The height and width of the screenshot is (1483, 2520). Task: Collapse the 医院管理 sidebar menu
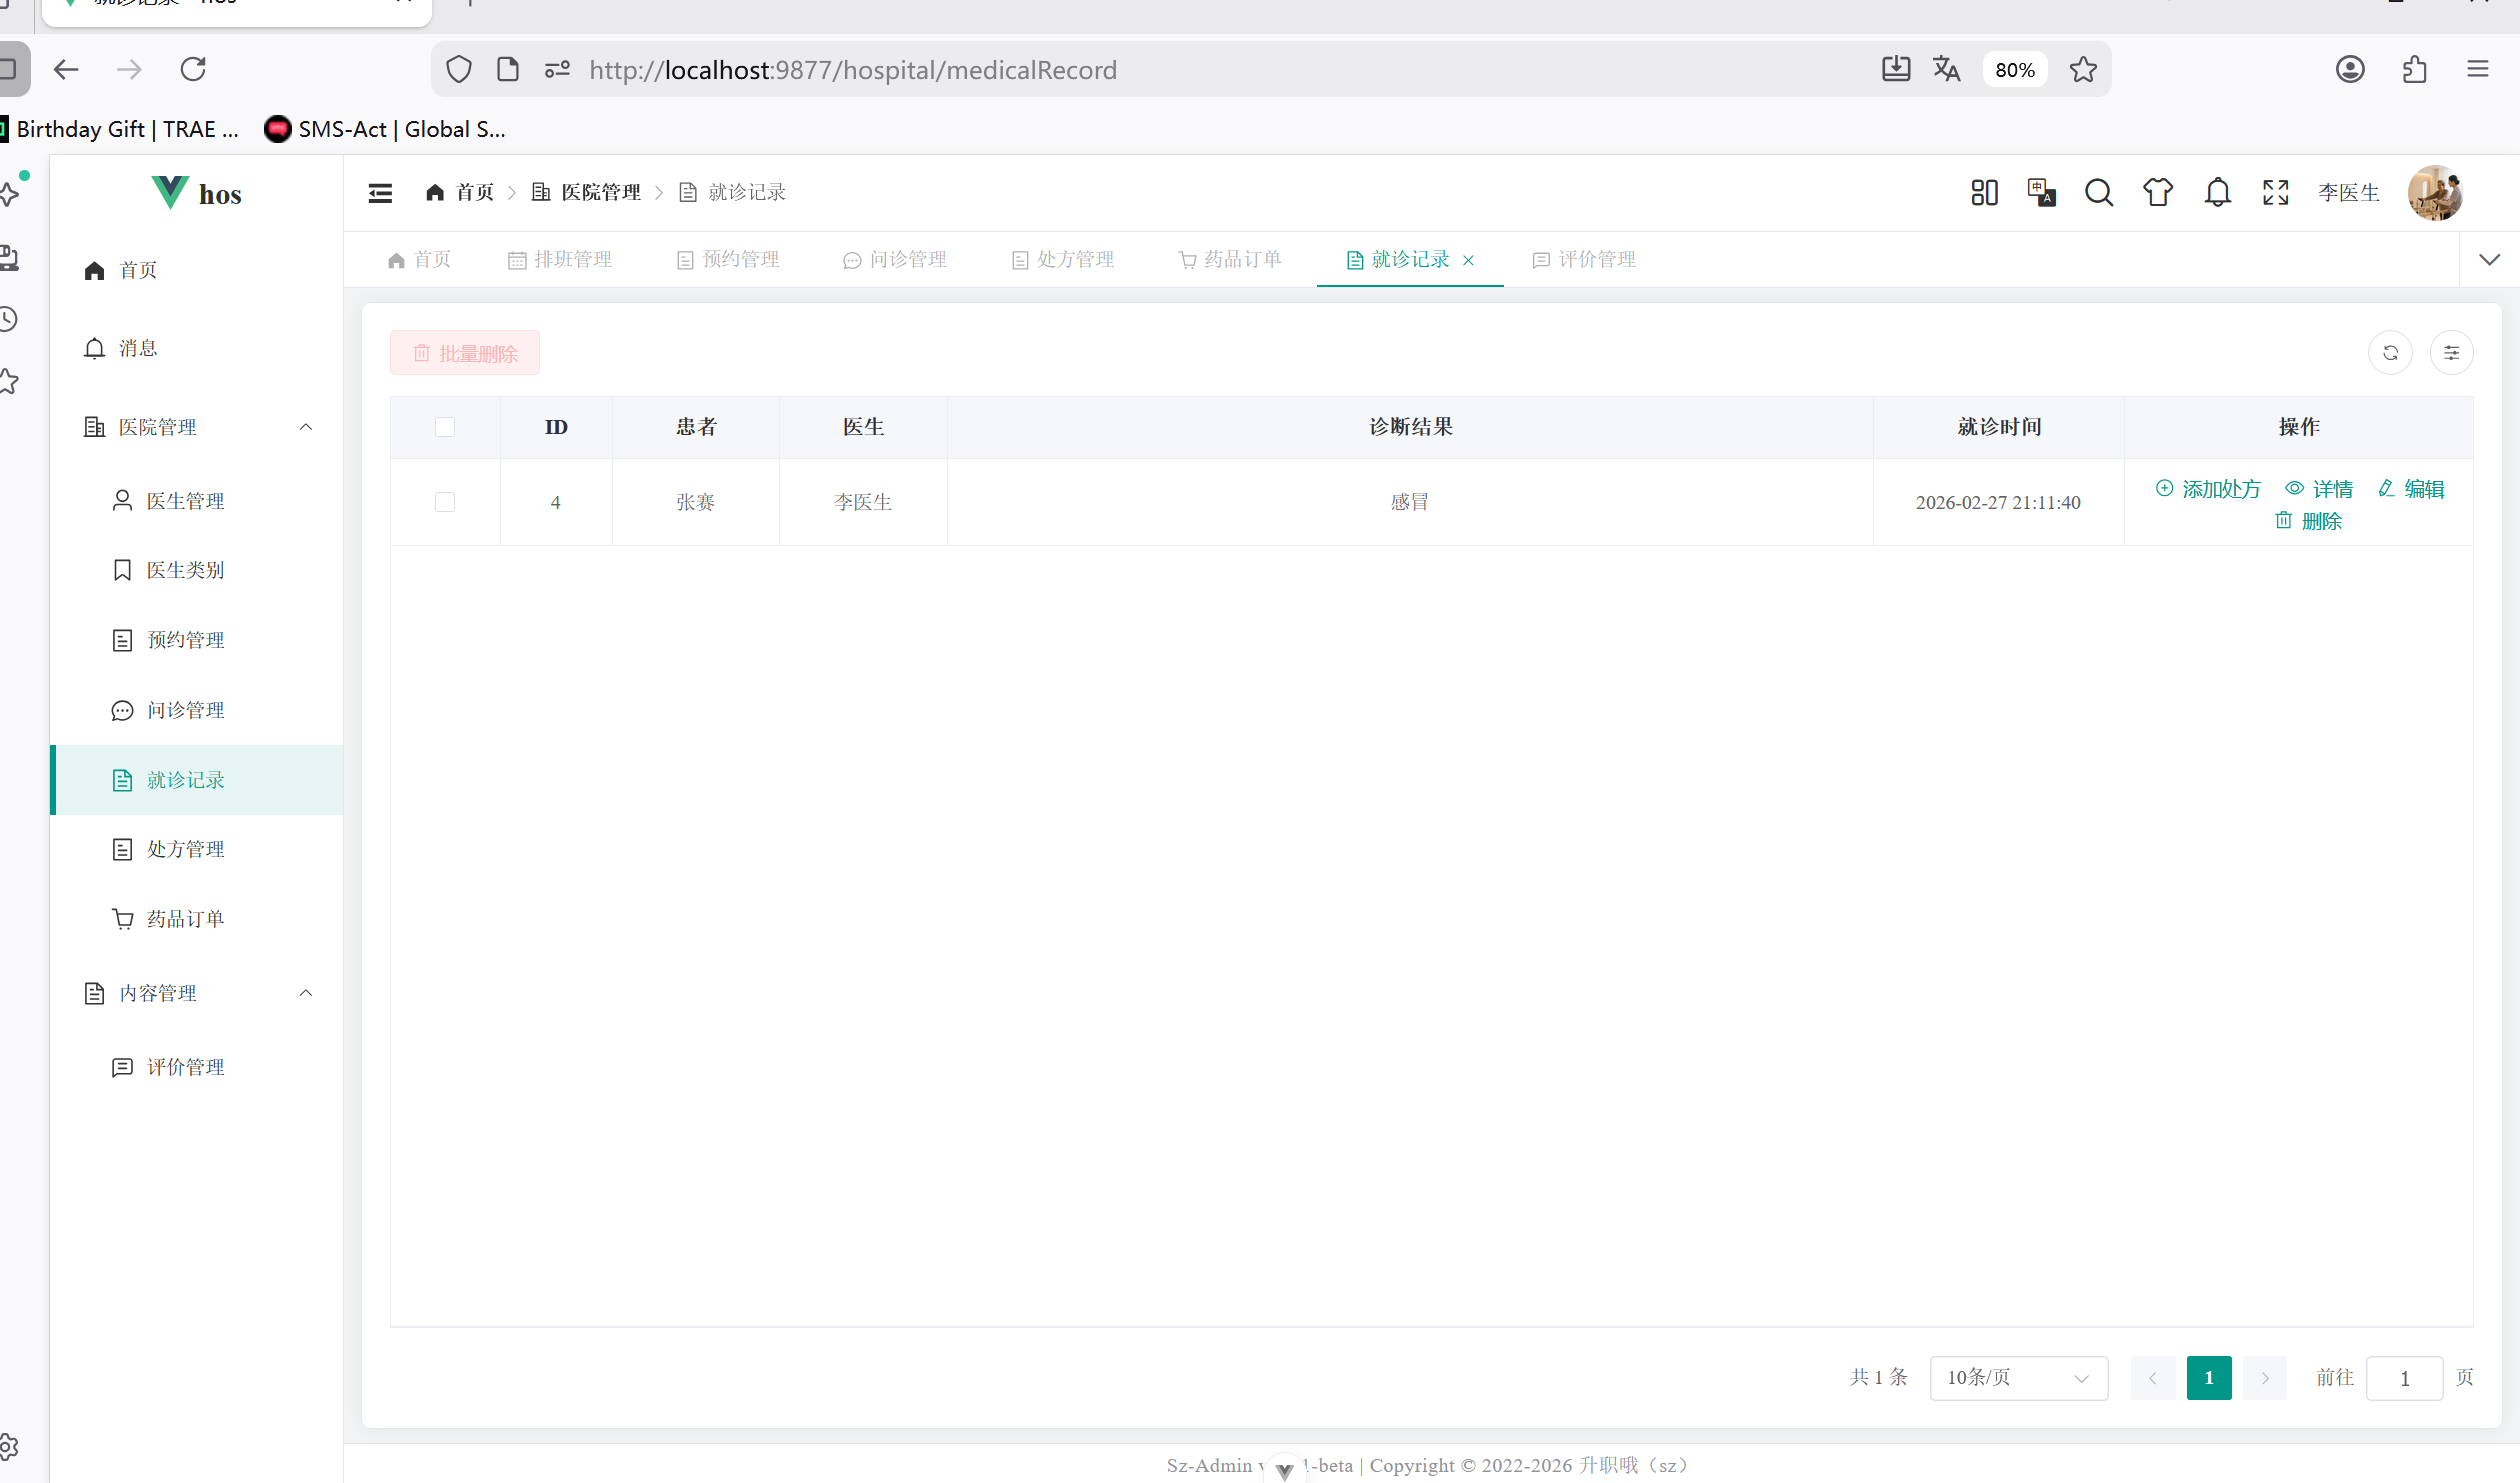[306, 427]
